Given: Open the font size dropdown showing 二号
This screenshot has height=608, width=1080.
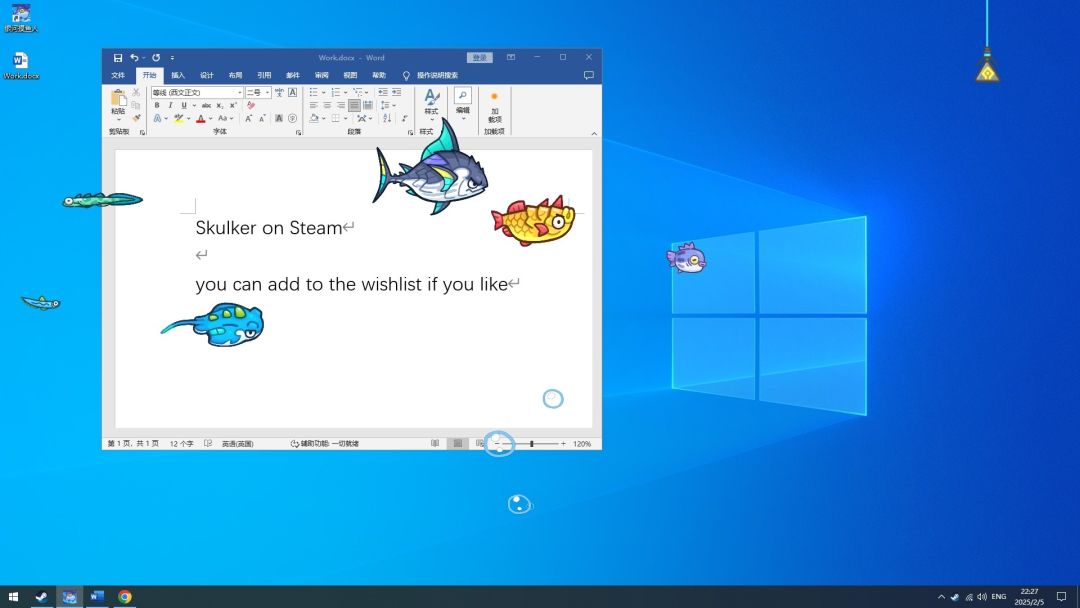Looking at the screenshot, I should (267, 92).
